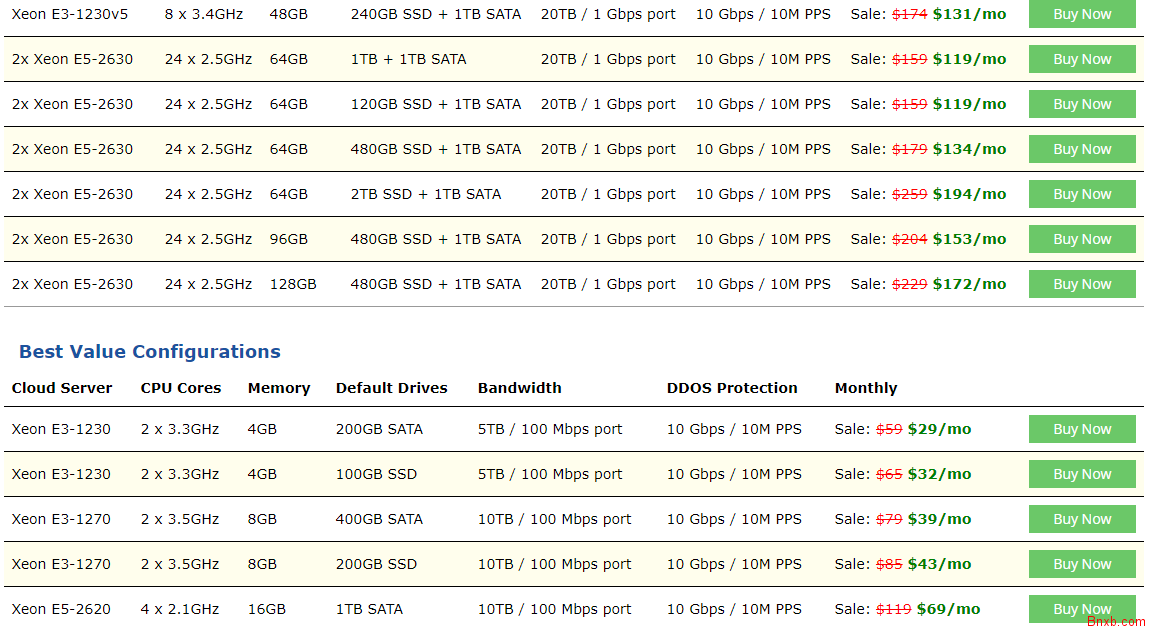This screenshot has height=631, width=1150.
Task: Click the Memory column header
Action: click(x=279, y=388)
